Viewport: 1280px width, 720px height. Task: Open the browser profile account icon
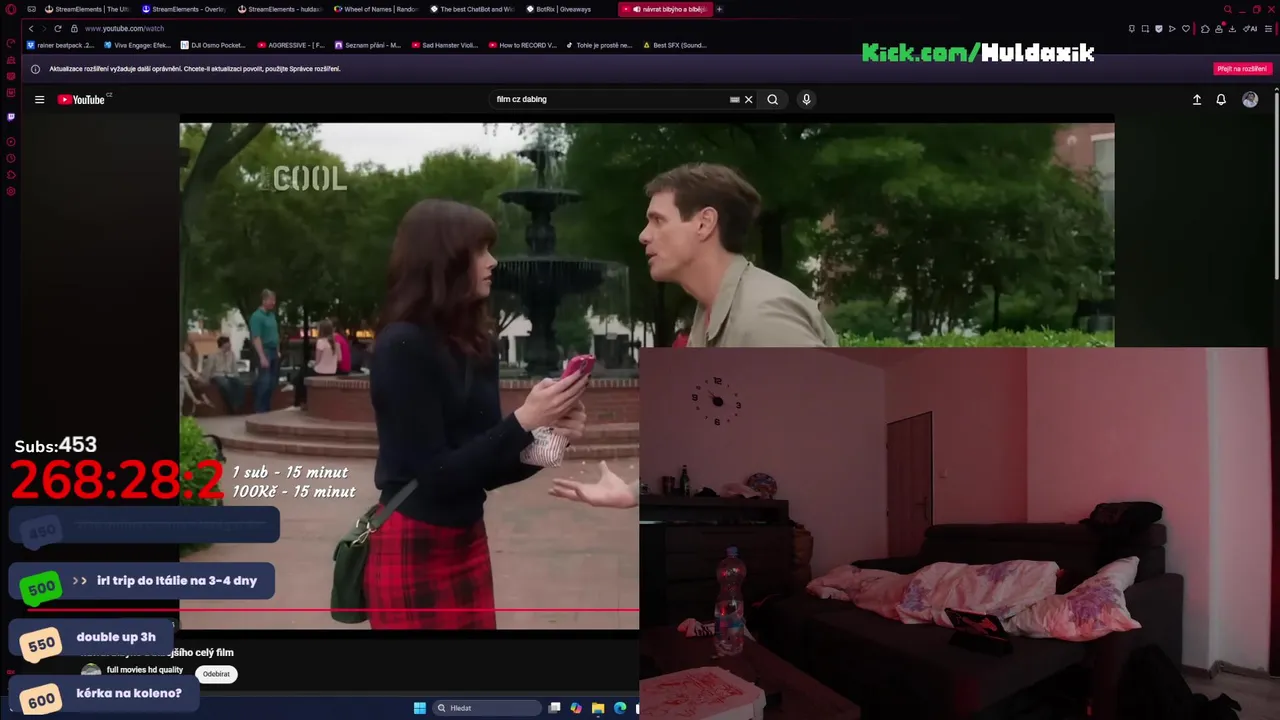click(1219, 29)
